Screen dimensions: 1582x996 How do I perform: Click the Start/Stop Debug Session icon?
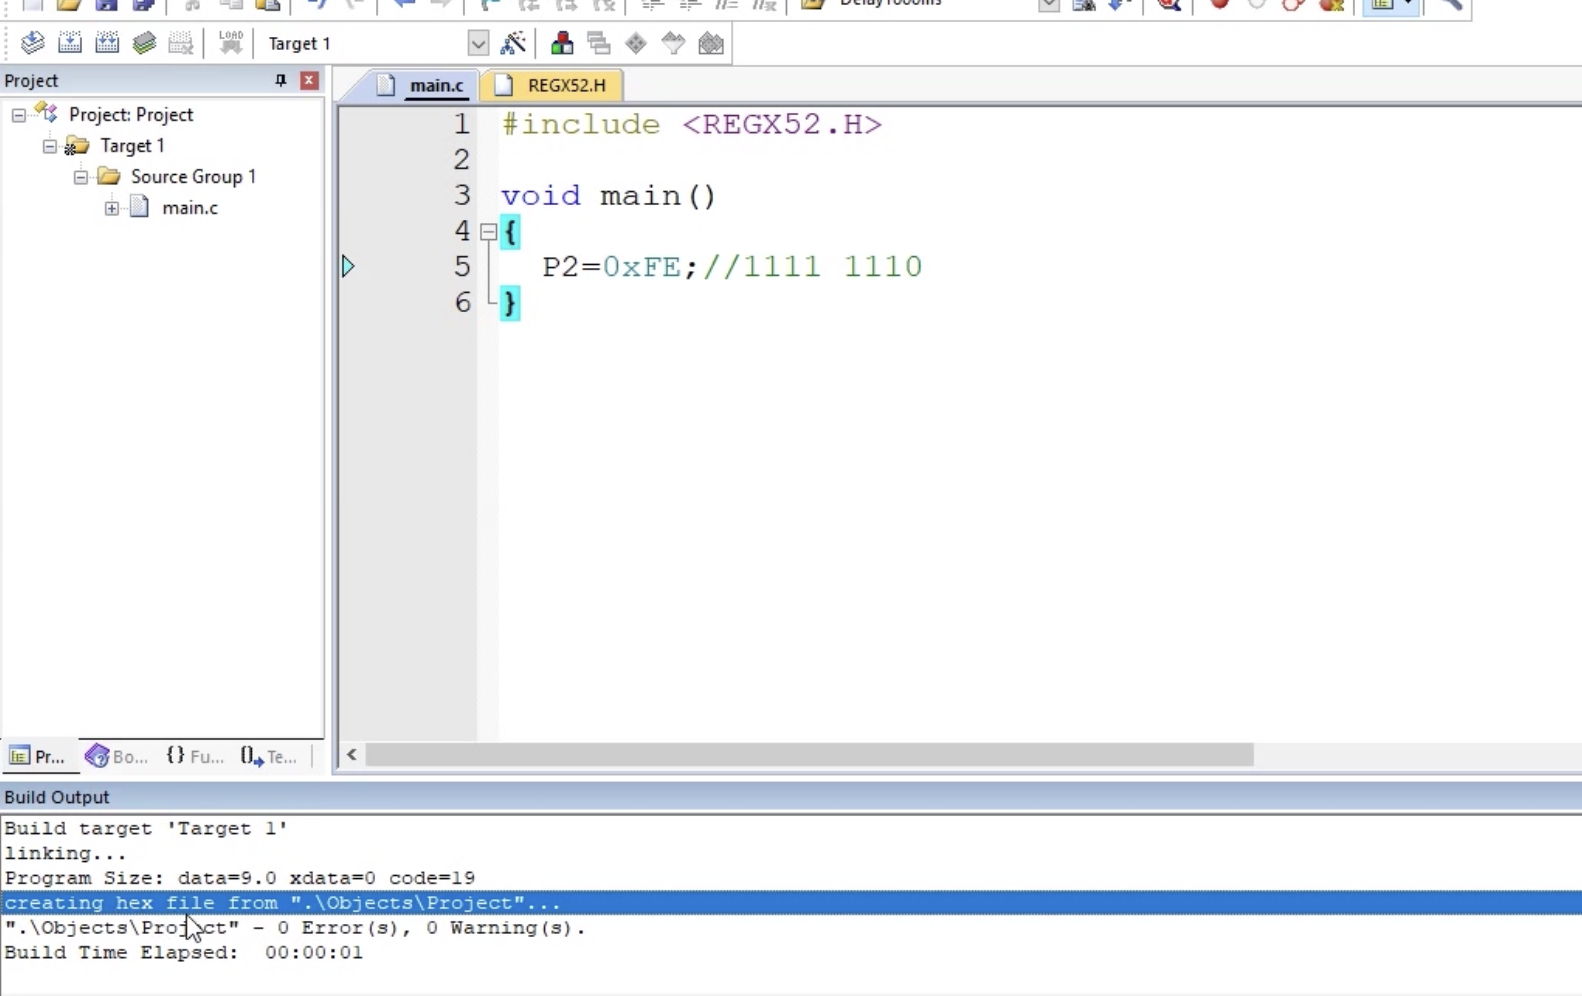point(1169,4)
